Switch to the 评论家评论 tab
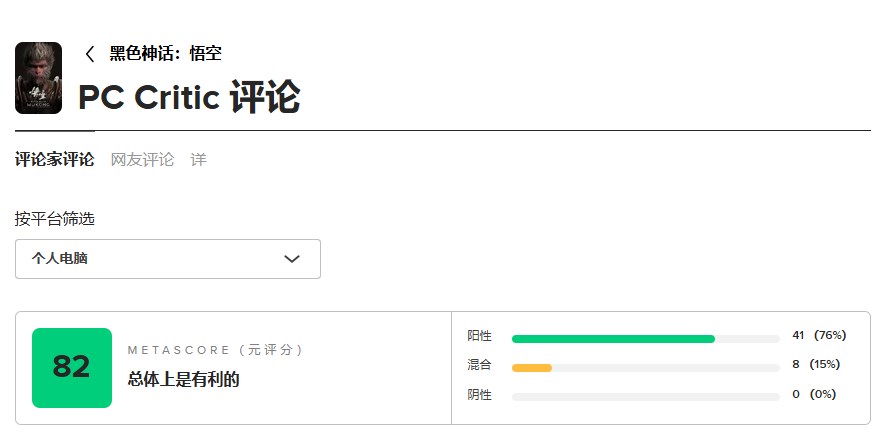The width and height of the screenshot is (881, 447). [x=55, y=159]
